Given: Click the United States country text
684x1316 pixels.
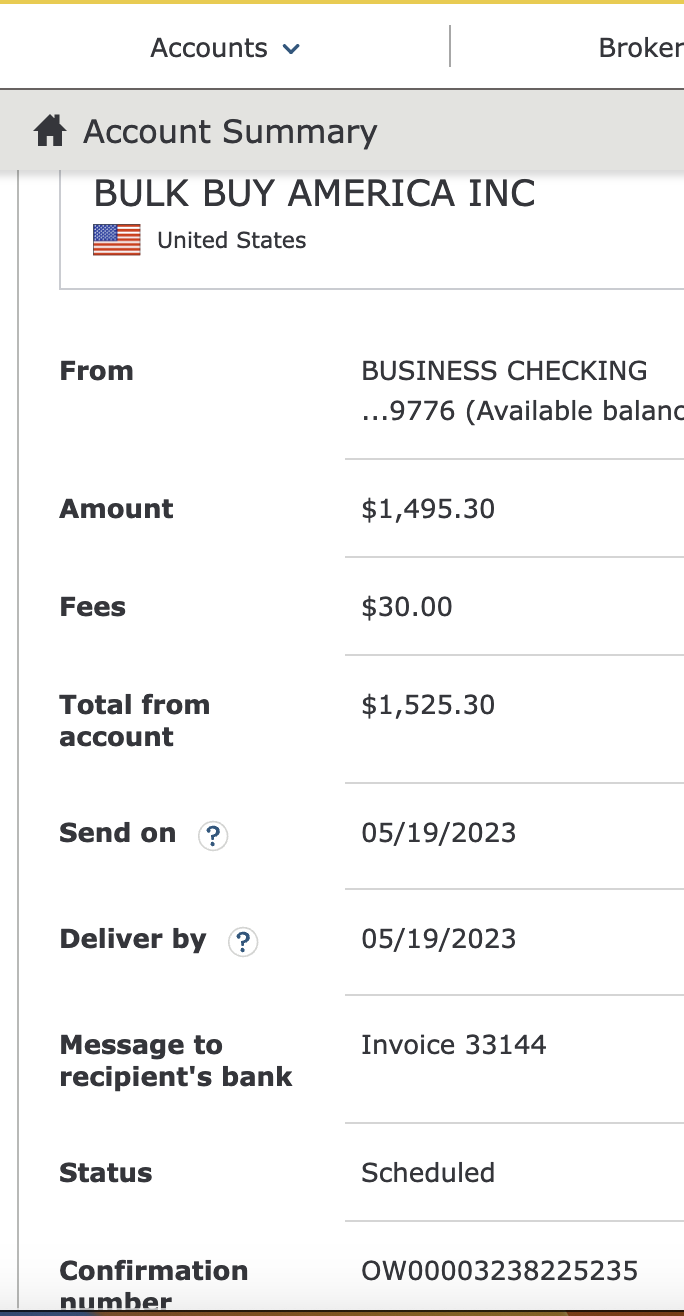Looking at the screenshot, I should point(232,240).
